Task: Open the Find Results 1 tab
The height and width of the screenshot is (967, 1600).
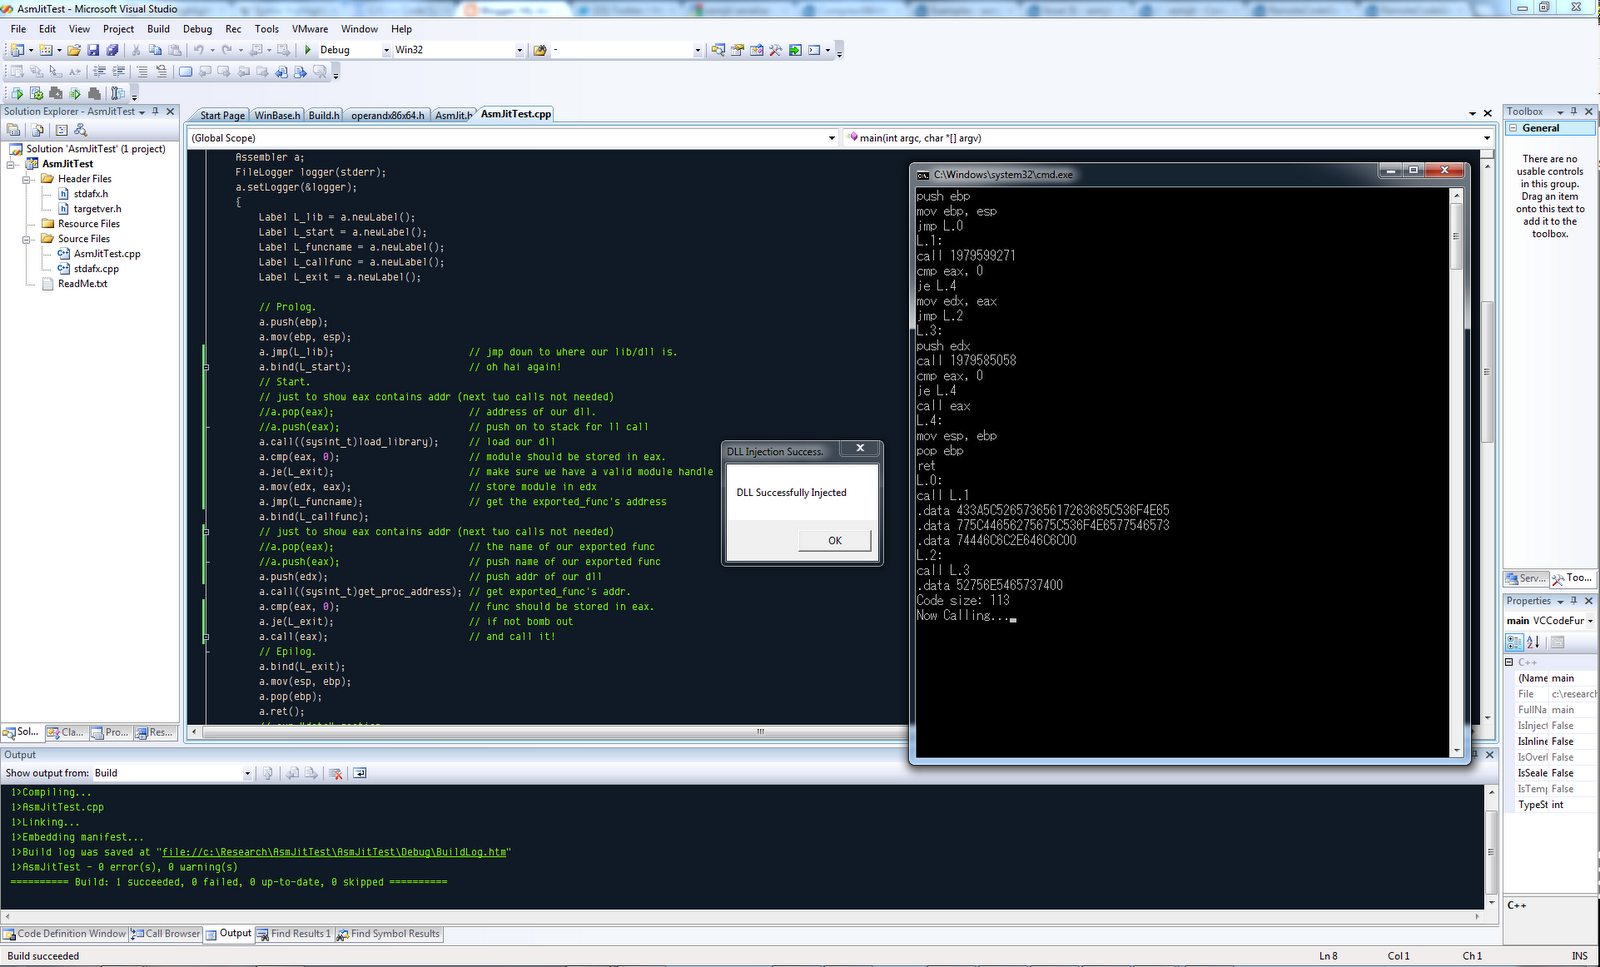Action: [294, 934]
